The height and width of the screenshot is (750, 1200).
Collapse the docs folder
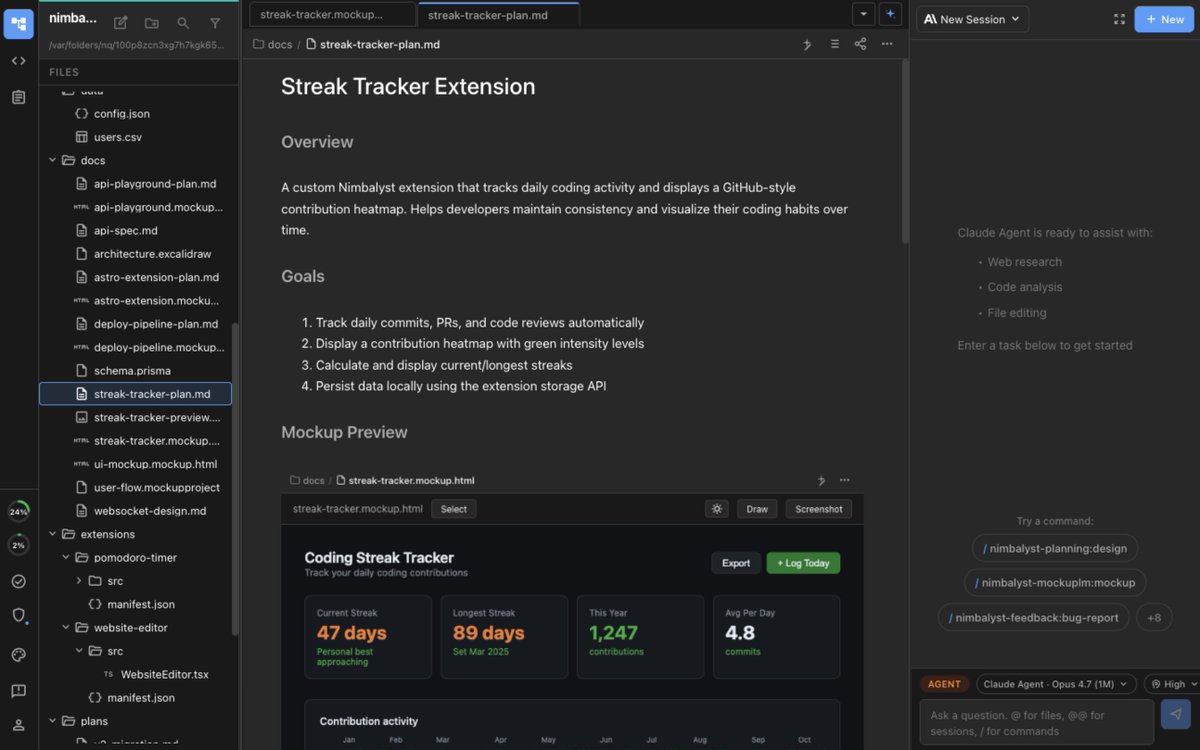[x=53, y=160]
